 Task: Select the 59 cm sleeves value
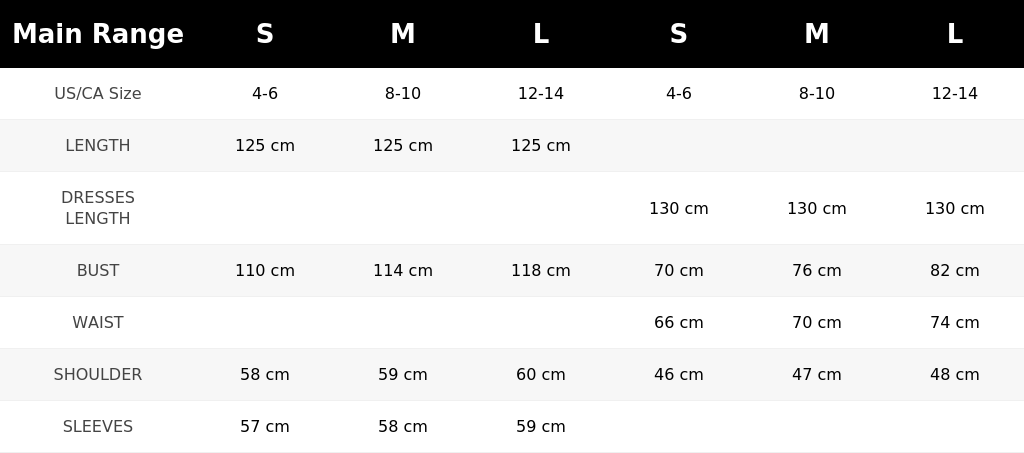pyautogui.click(x=541, y=426)
